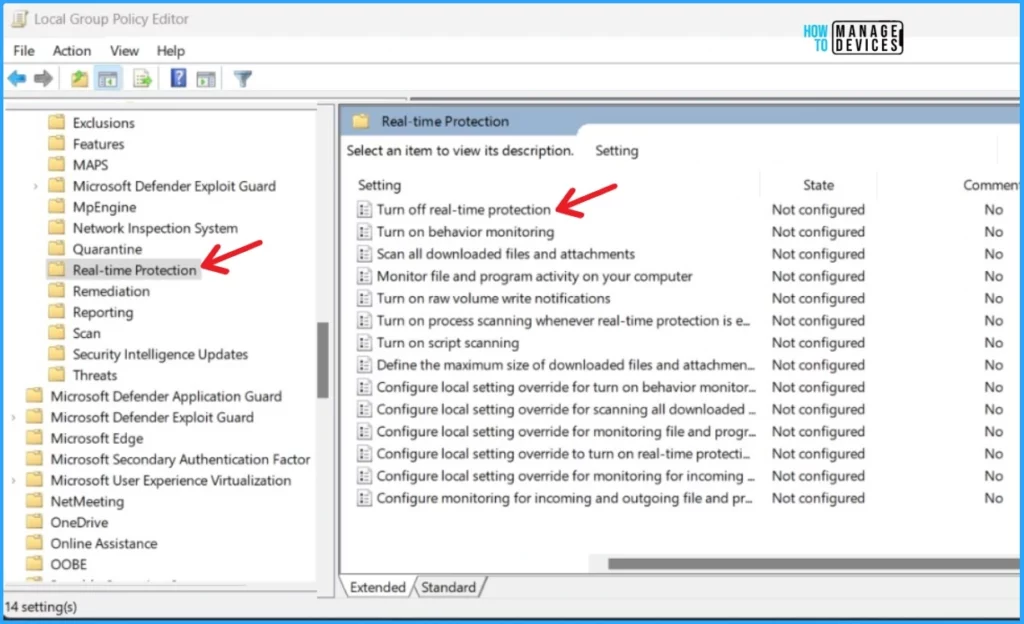Select Security Intelligence Updates folder
Viewport: 1024px width, 624px height.
pyautogui.click(x=160, y=354)
